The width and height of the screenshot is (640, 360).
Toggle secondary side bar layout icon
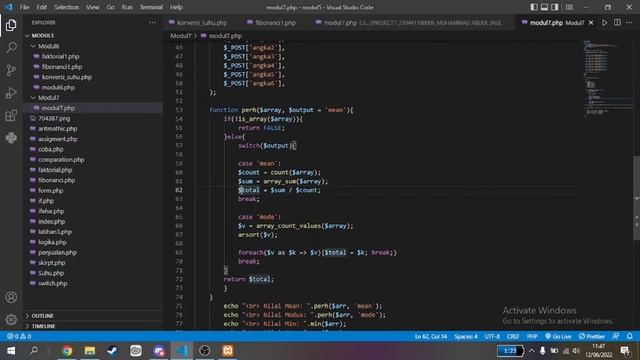tap(555, 7)
